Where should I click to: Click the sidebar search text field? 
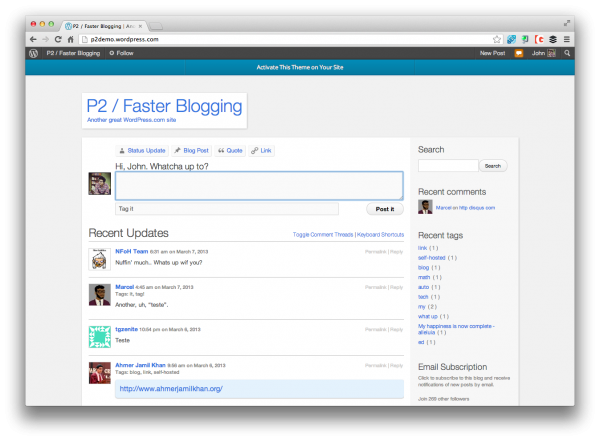[448, 166]
